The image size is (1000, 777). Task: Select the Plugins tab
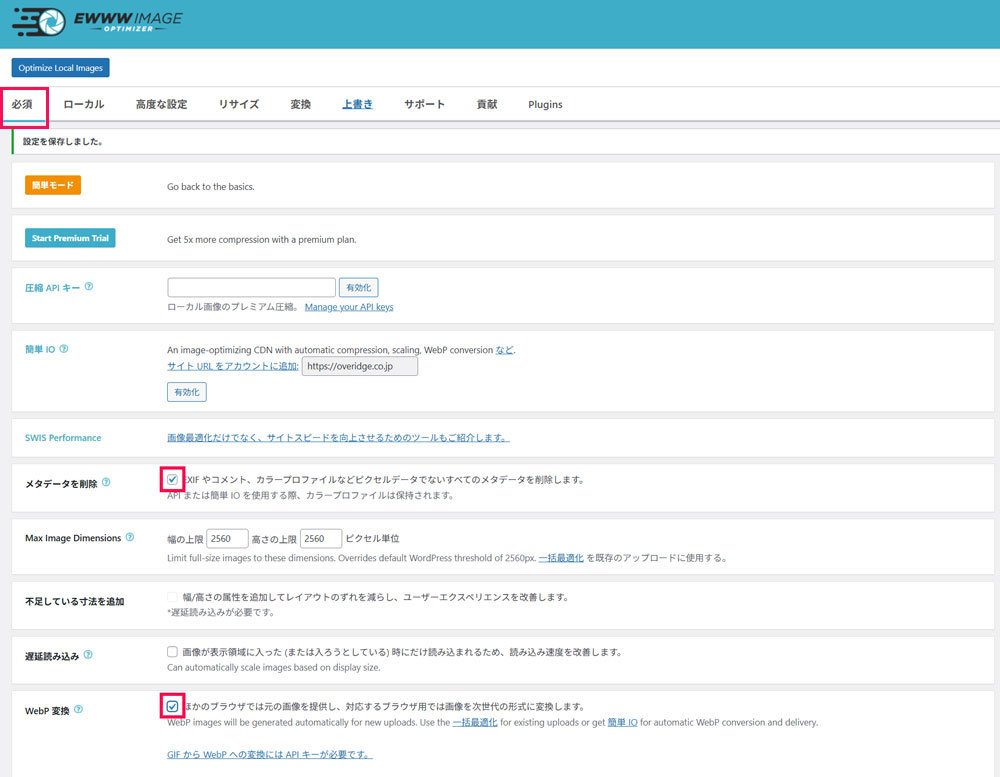[x=545, y=104]
